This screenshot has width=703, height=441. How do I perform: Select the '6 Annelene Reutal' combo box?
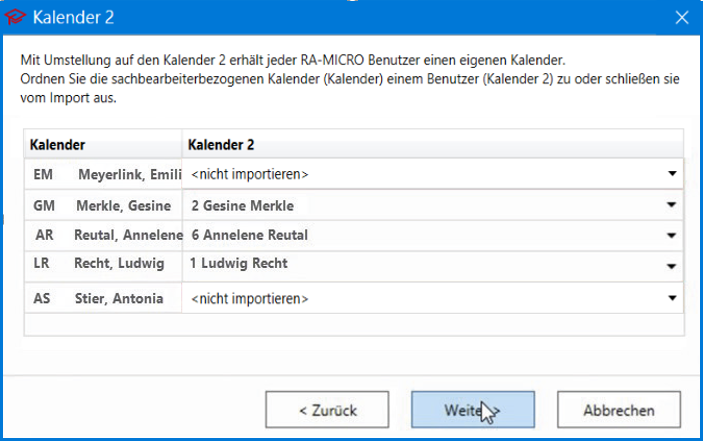432,236
